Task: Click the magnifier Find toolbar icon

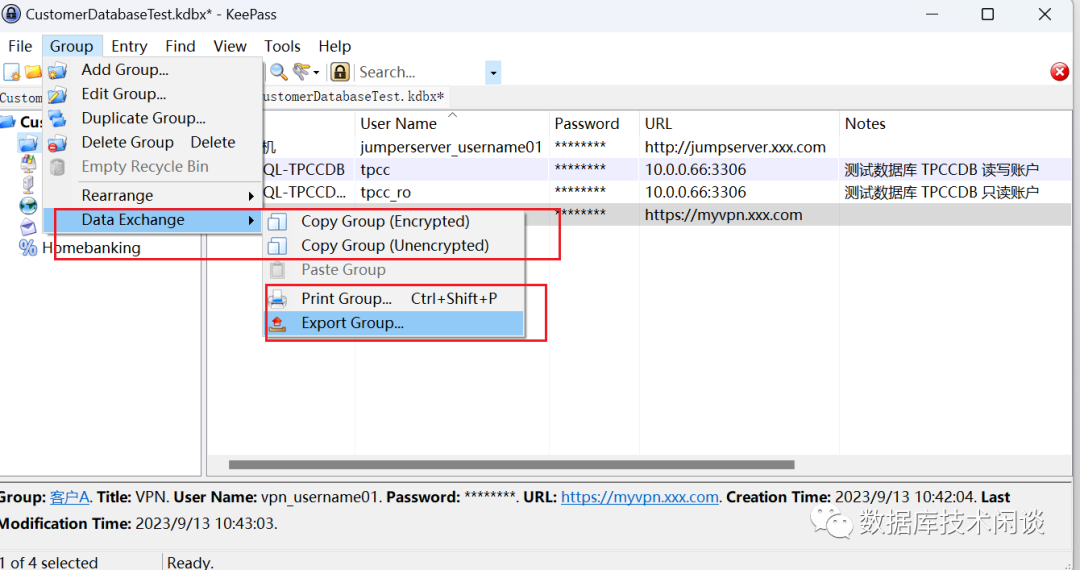Action: tap(278, 72)
